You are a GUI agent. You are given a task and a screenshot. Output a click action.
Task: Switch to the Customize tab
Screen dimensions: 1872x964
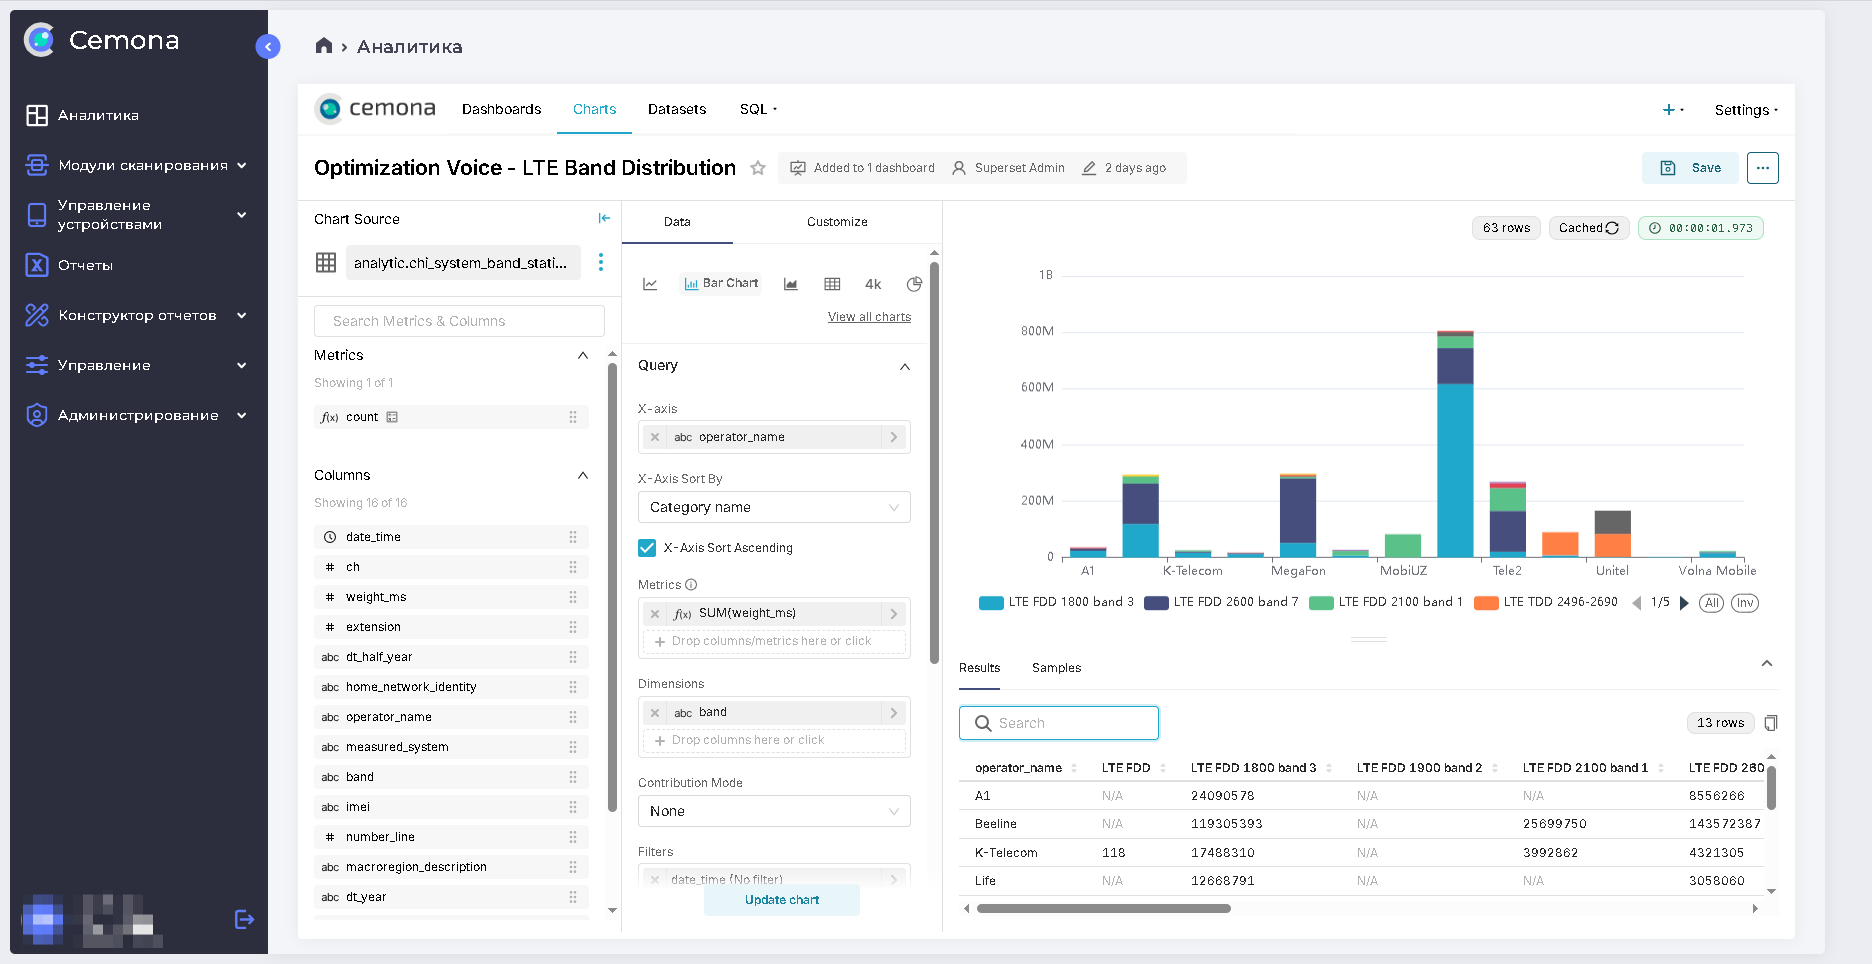(x=837, y=222)
